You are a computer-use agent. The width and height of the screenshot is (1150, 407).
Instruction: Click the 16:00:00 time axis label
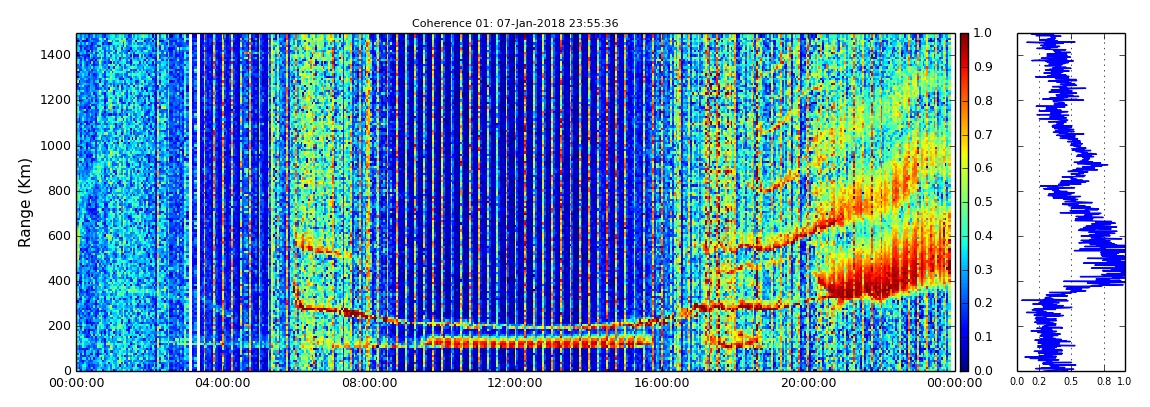pos(660,383)
